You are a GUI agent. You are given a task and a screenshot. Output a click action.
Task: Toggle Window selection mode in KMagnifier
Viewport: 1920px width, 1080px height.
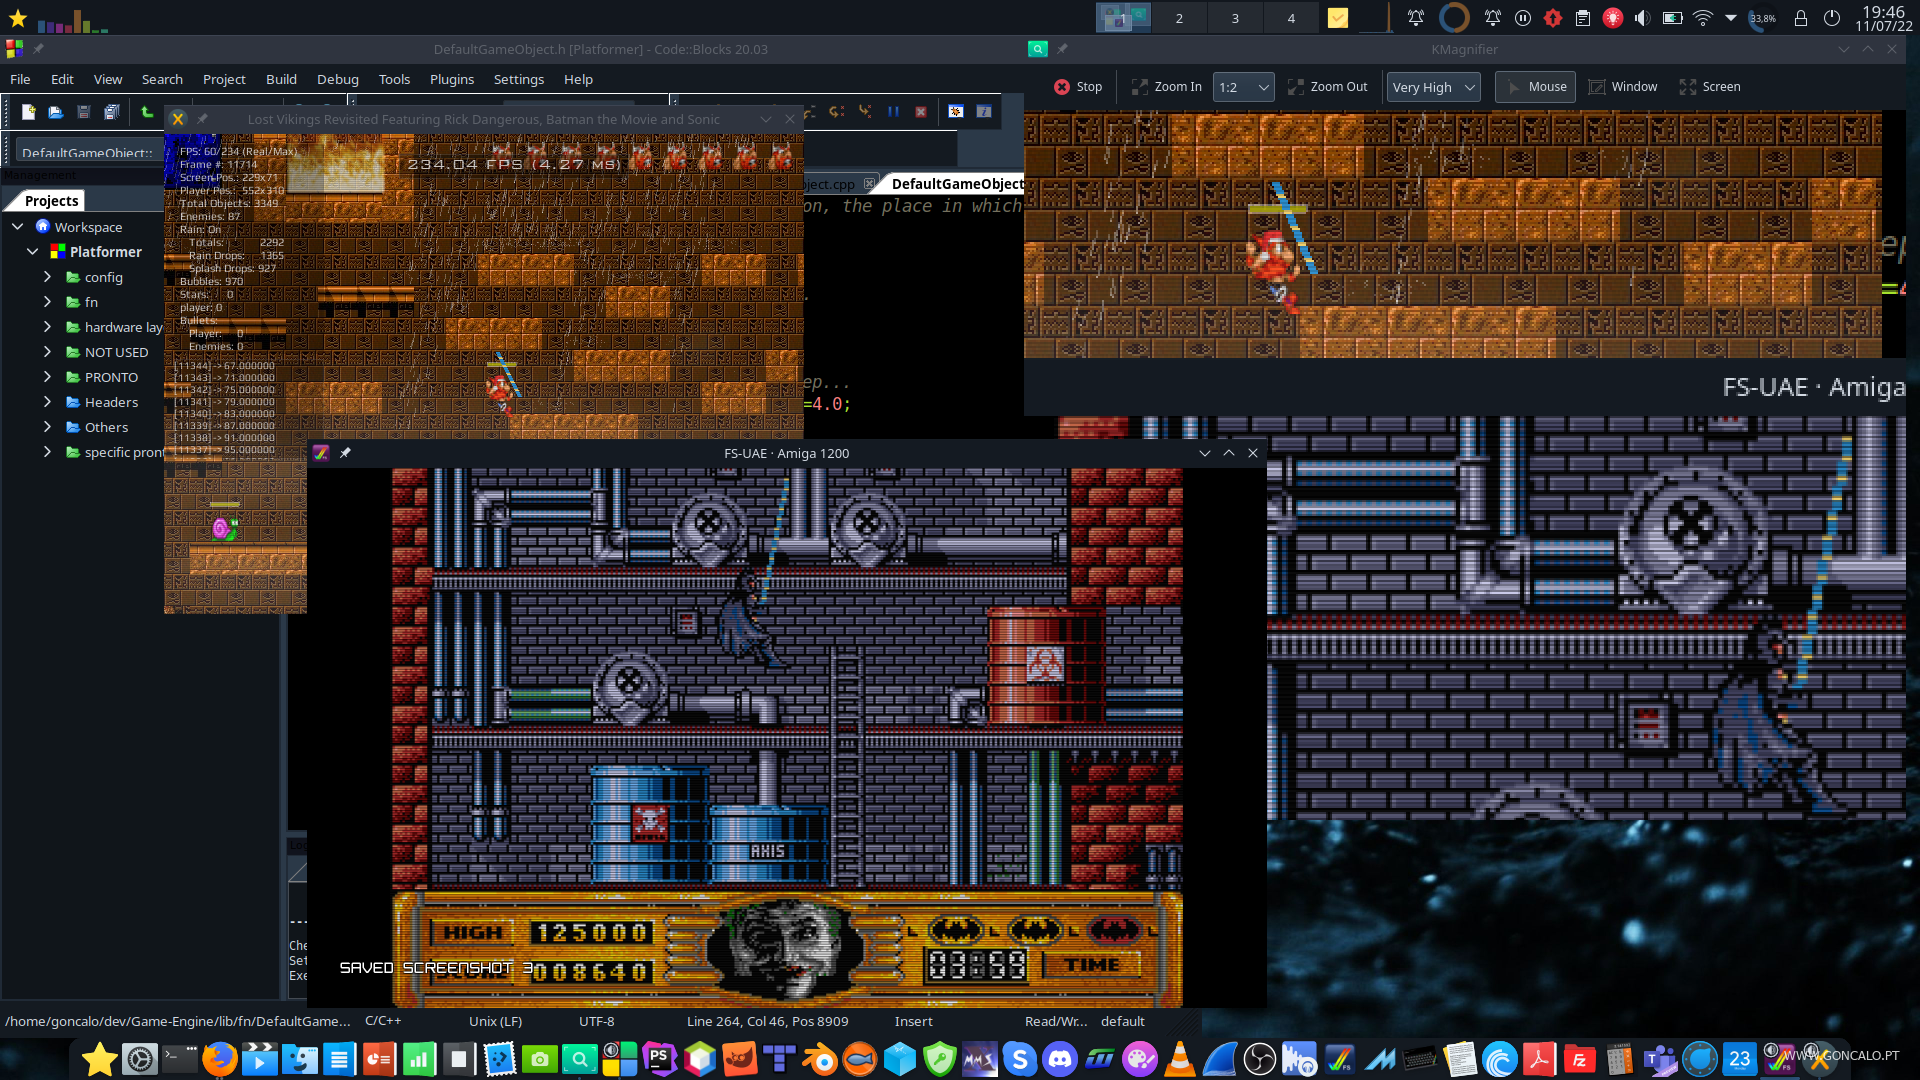1622,87
